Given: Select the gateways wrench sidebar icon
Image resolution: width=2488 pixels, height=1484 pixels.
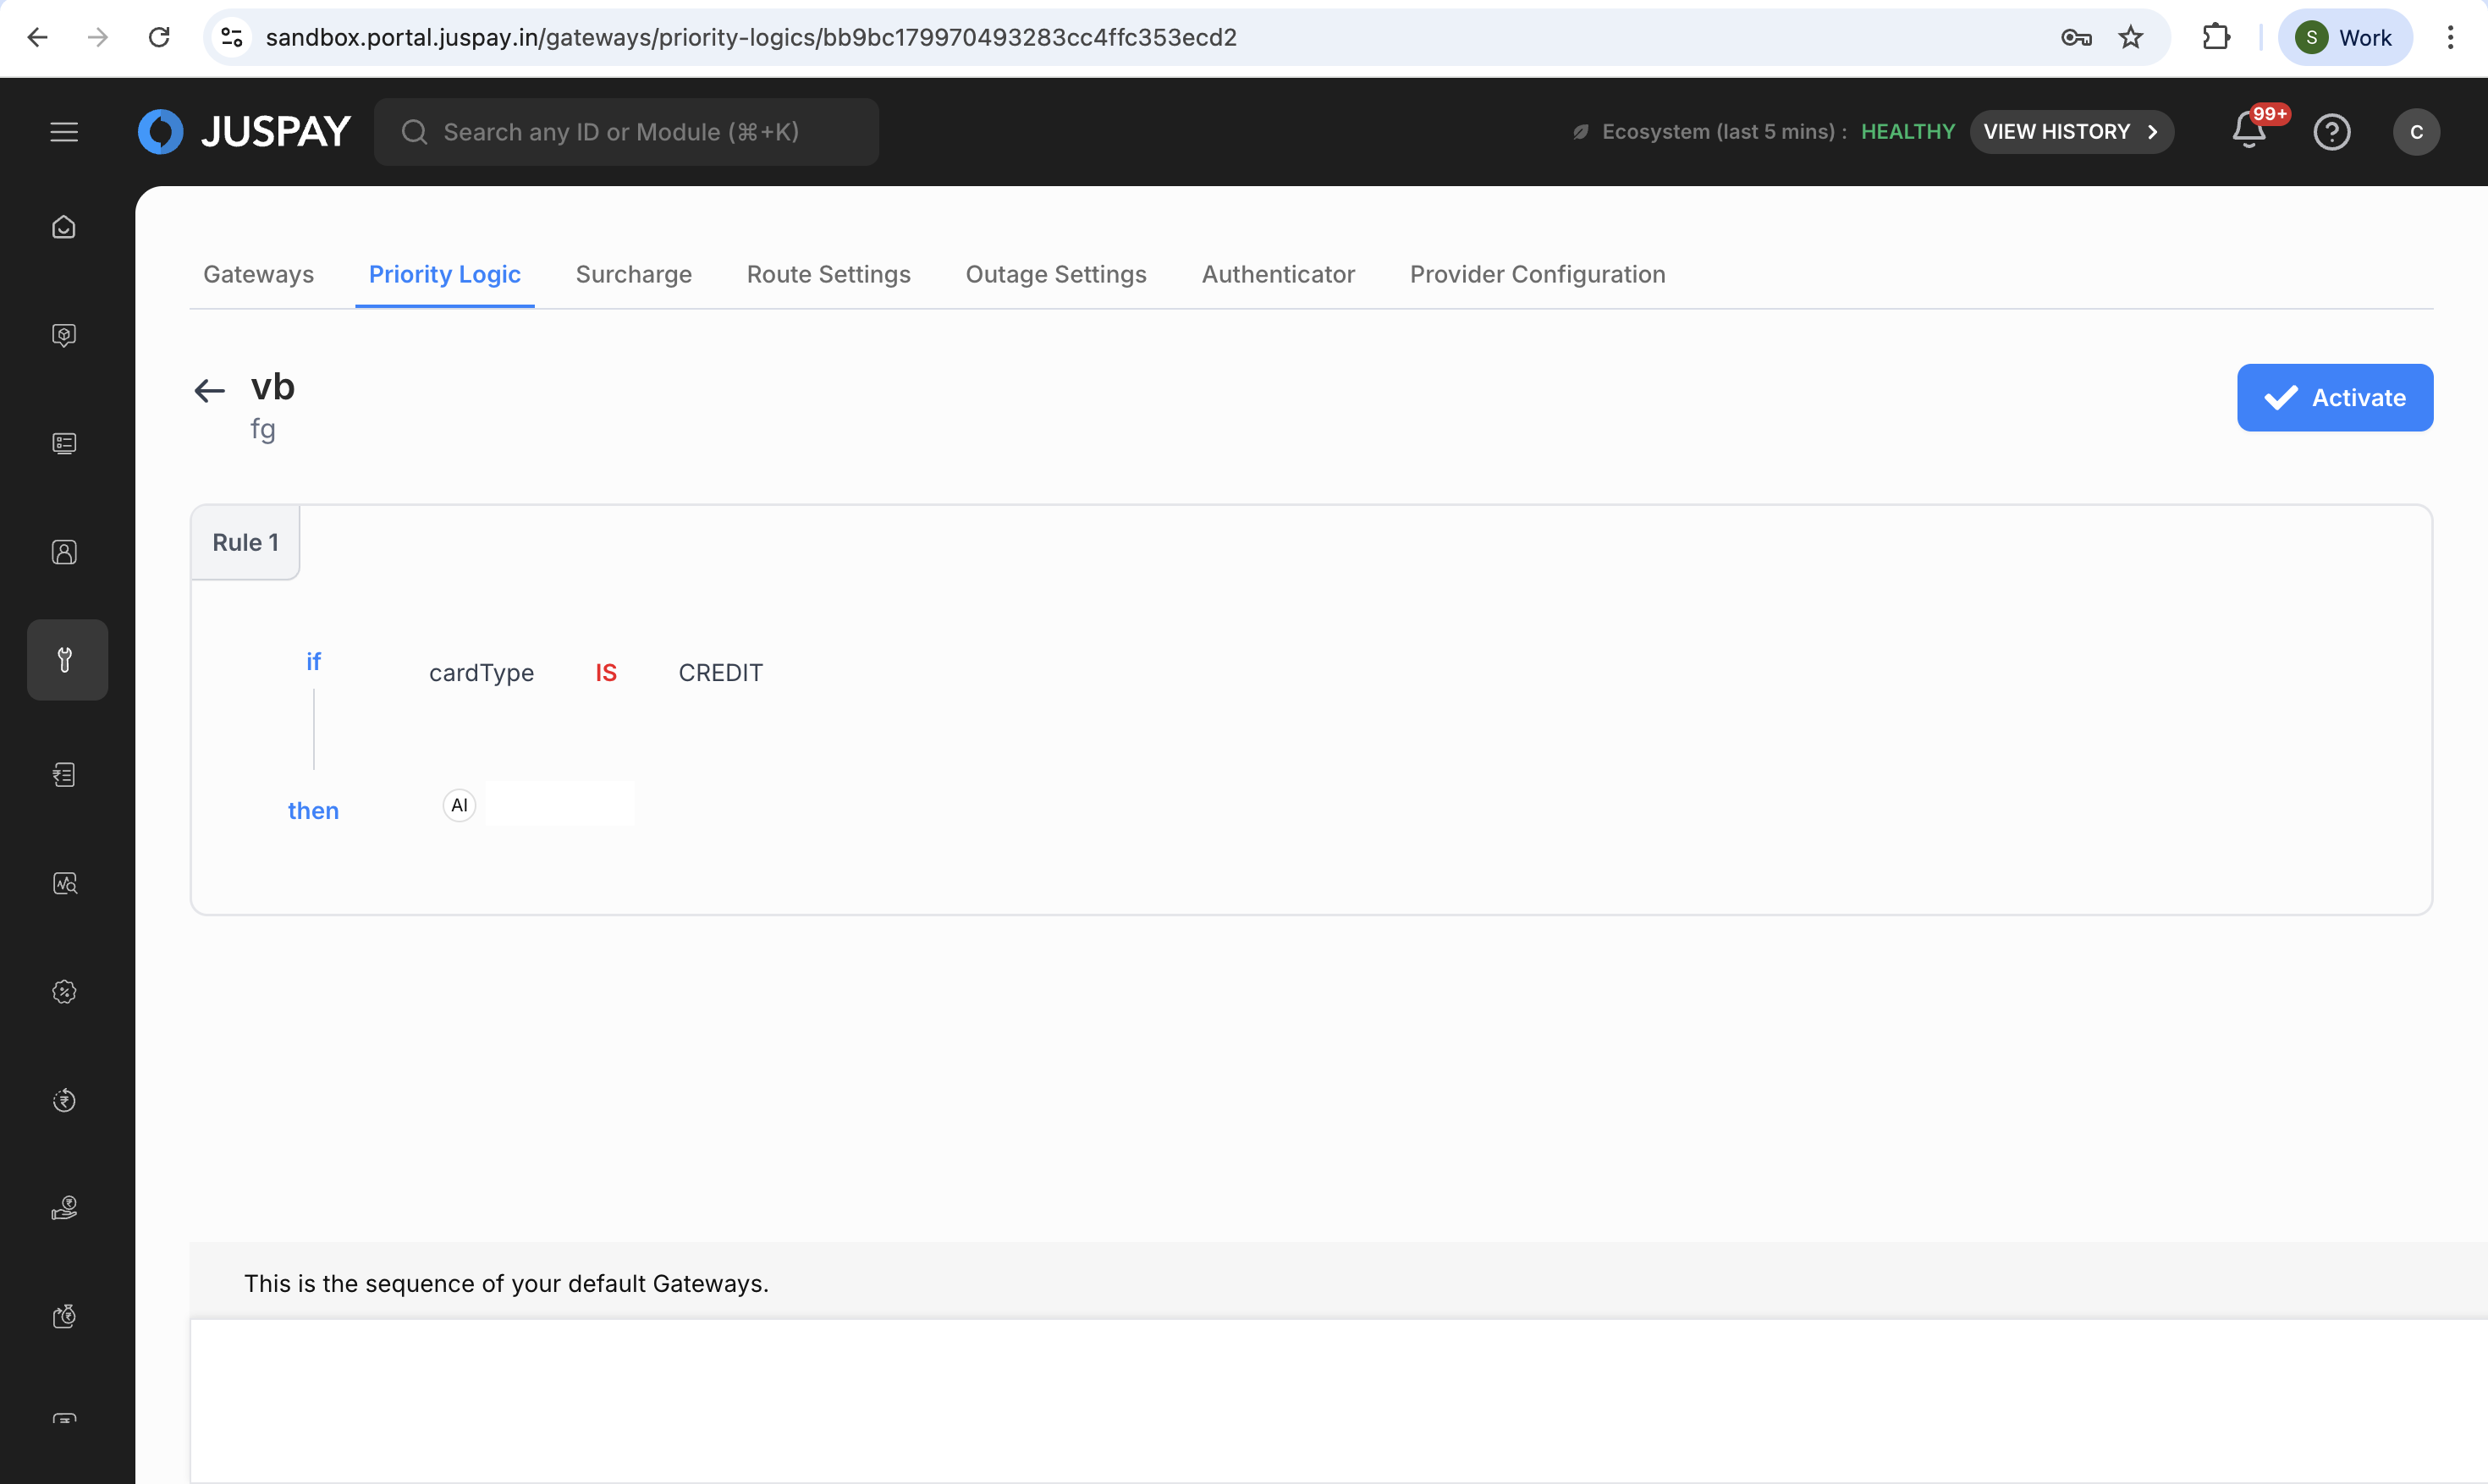Looking at the screenshot, I should point(66,660).
